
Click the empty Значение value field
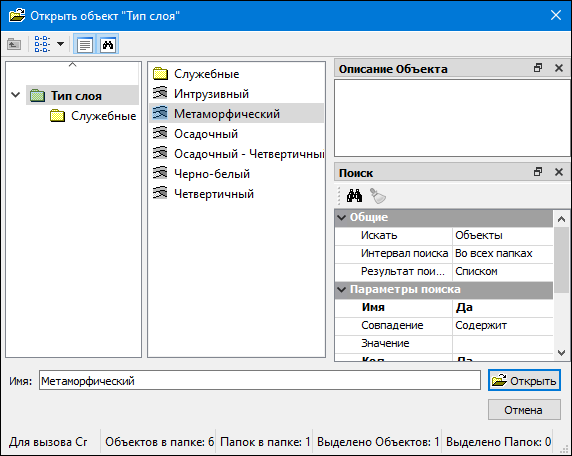click(x=503, y=343)
